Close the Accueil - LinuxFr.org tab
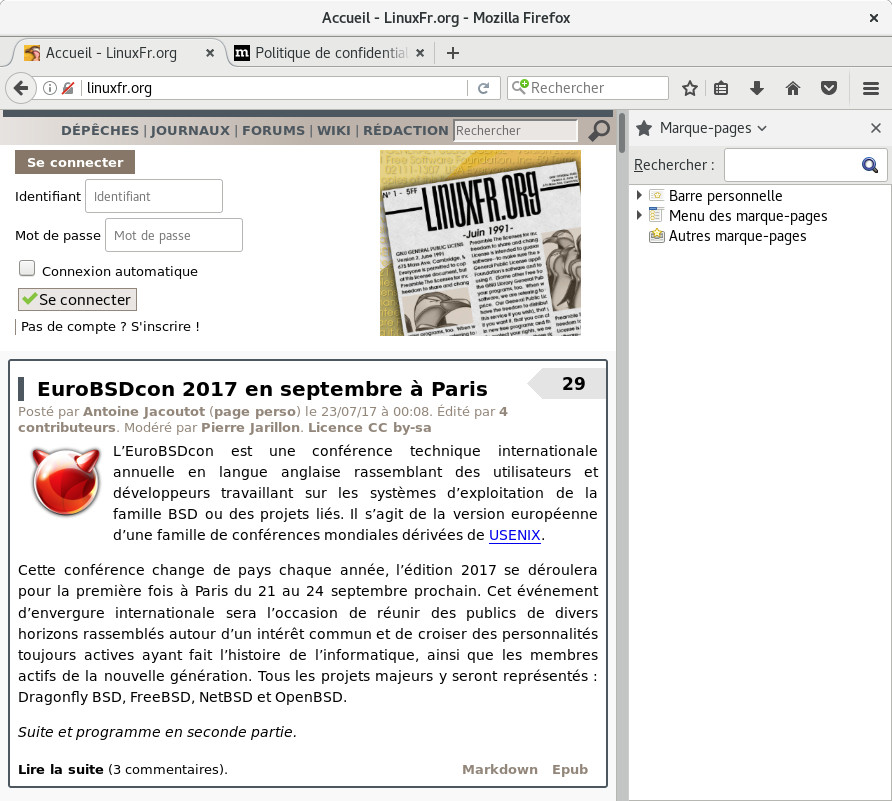 (x=210, y=53)
